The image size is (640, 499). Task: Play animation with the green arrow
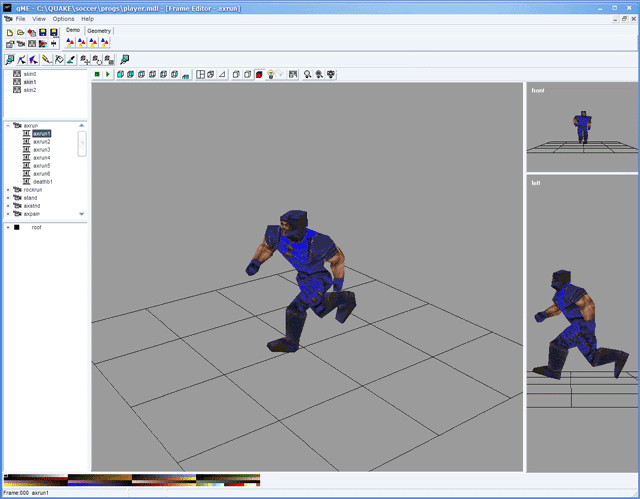click(108, 74)
